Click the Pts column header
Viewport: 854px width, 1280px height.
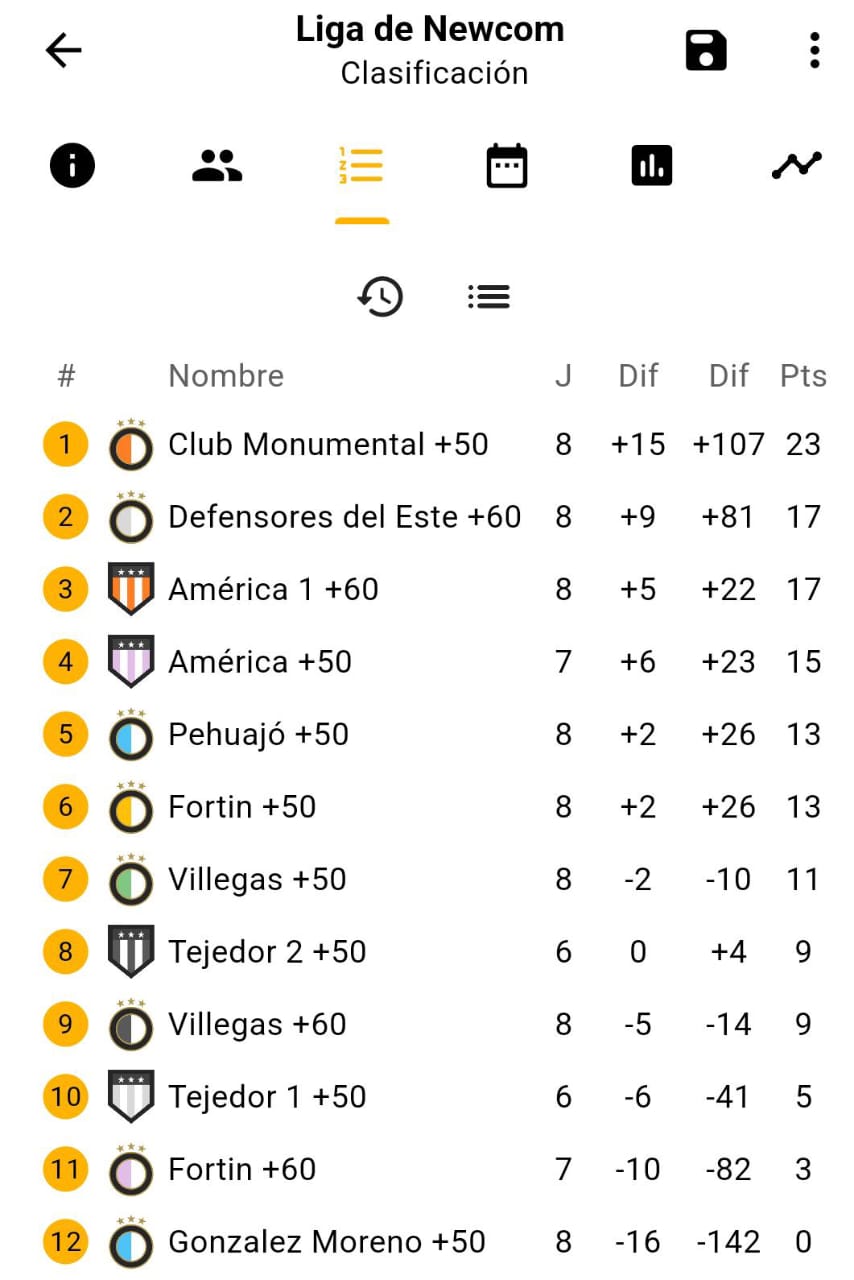tap(803, 376)
